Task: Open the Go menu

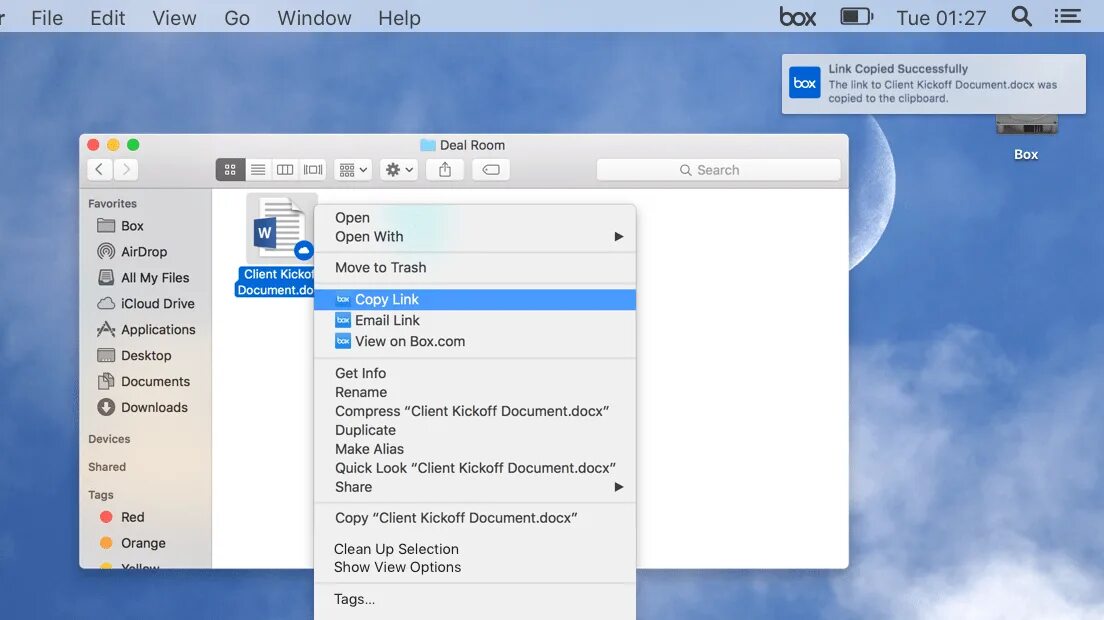Action: click(237, 18)
